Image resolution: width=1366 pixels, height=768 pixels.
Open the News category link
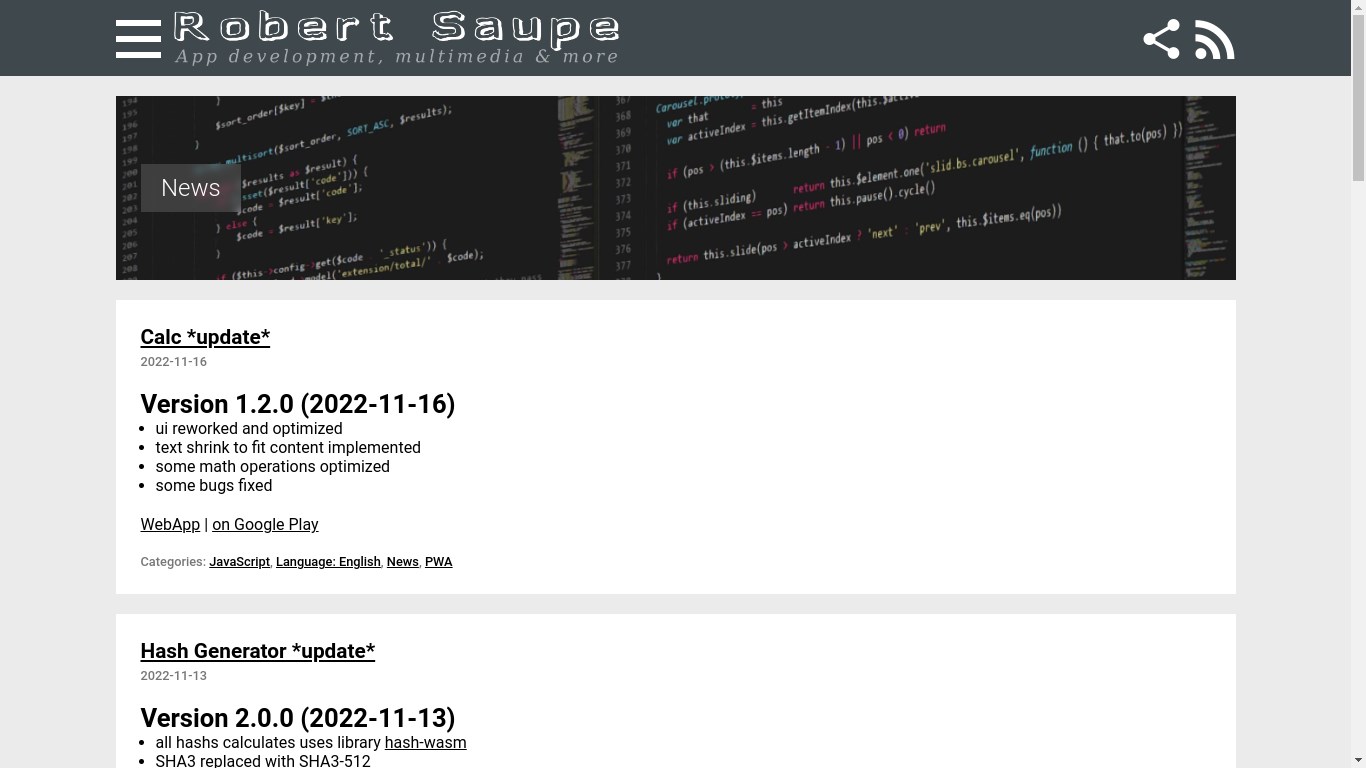pos(402,562)
